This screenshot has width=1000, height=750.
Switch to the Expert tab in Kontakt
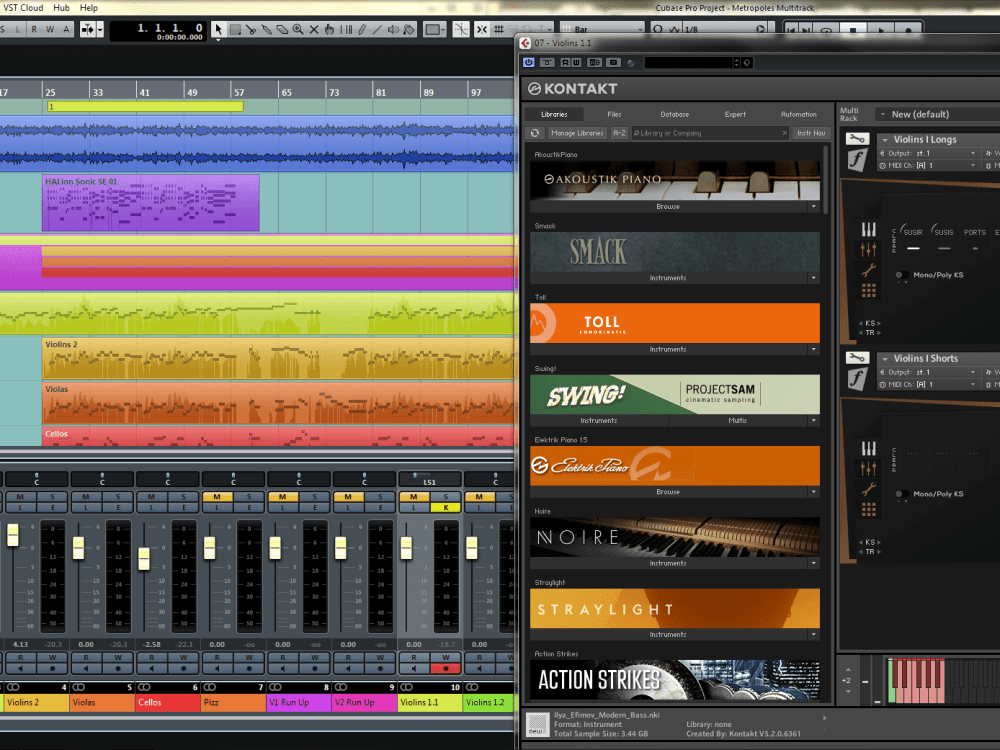tap(735, 114)
